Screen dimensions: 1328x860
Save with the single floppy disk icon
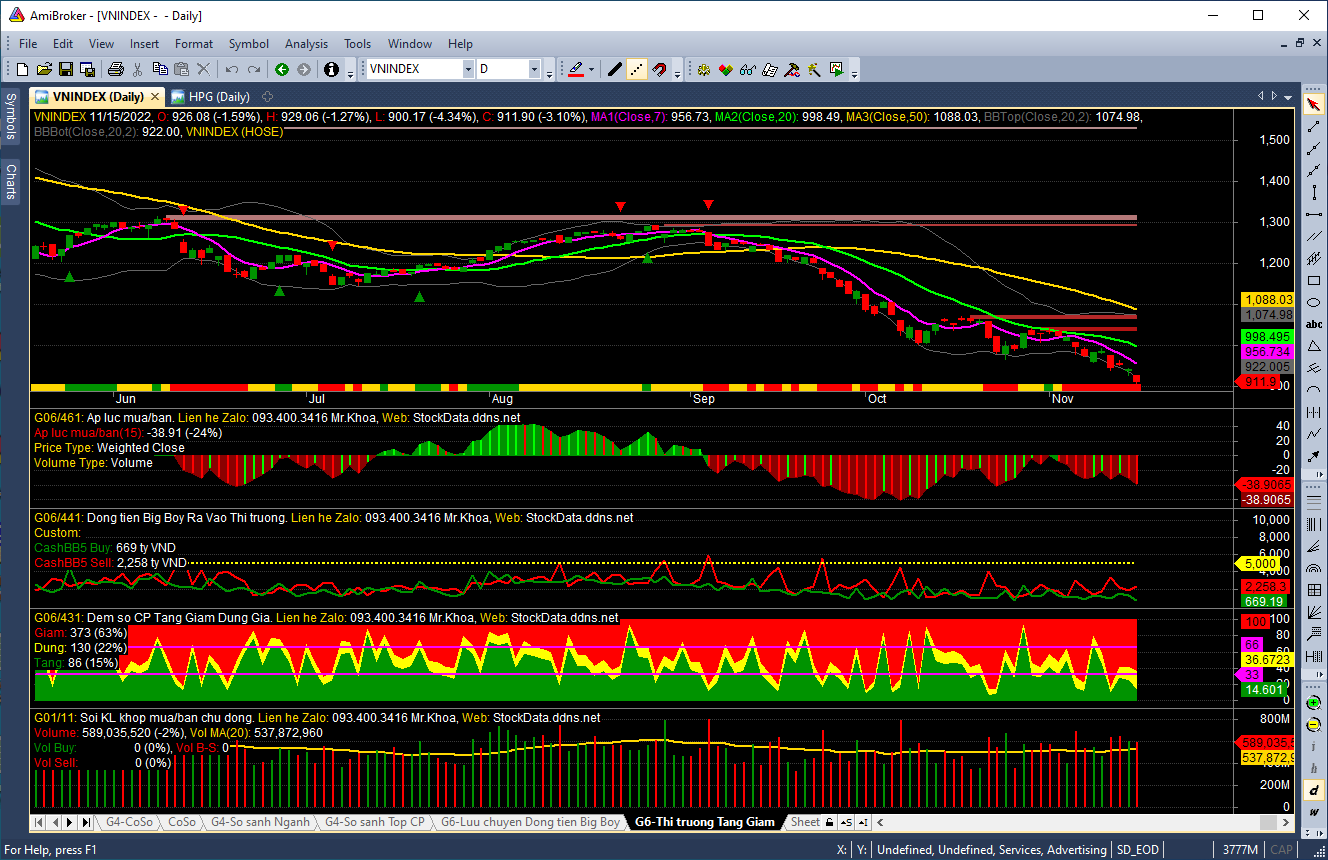[x=66, y=69]
